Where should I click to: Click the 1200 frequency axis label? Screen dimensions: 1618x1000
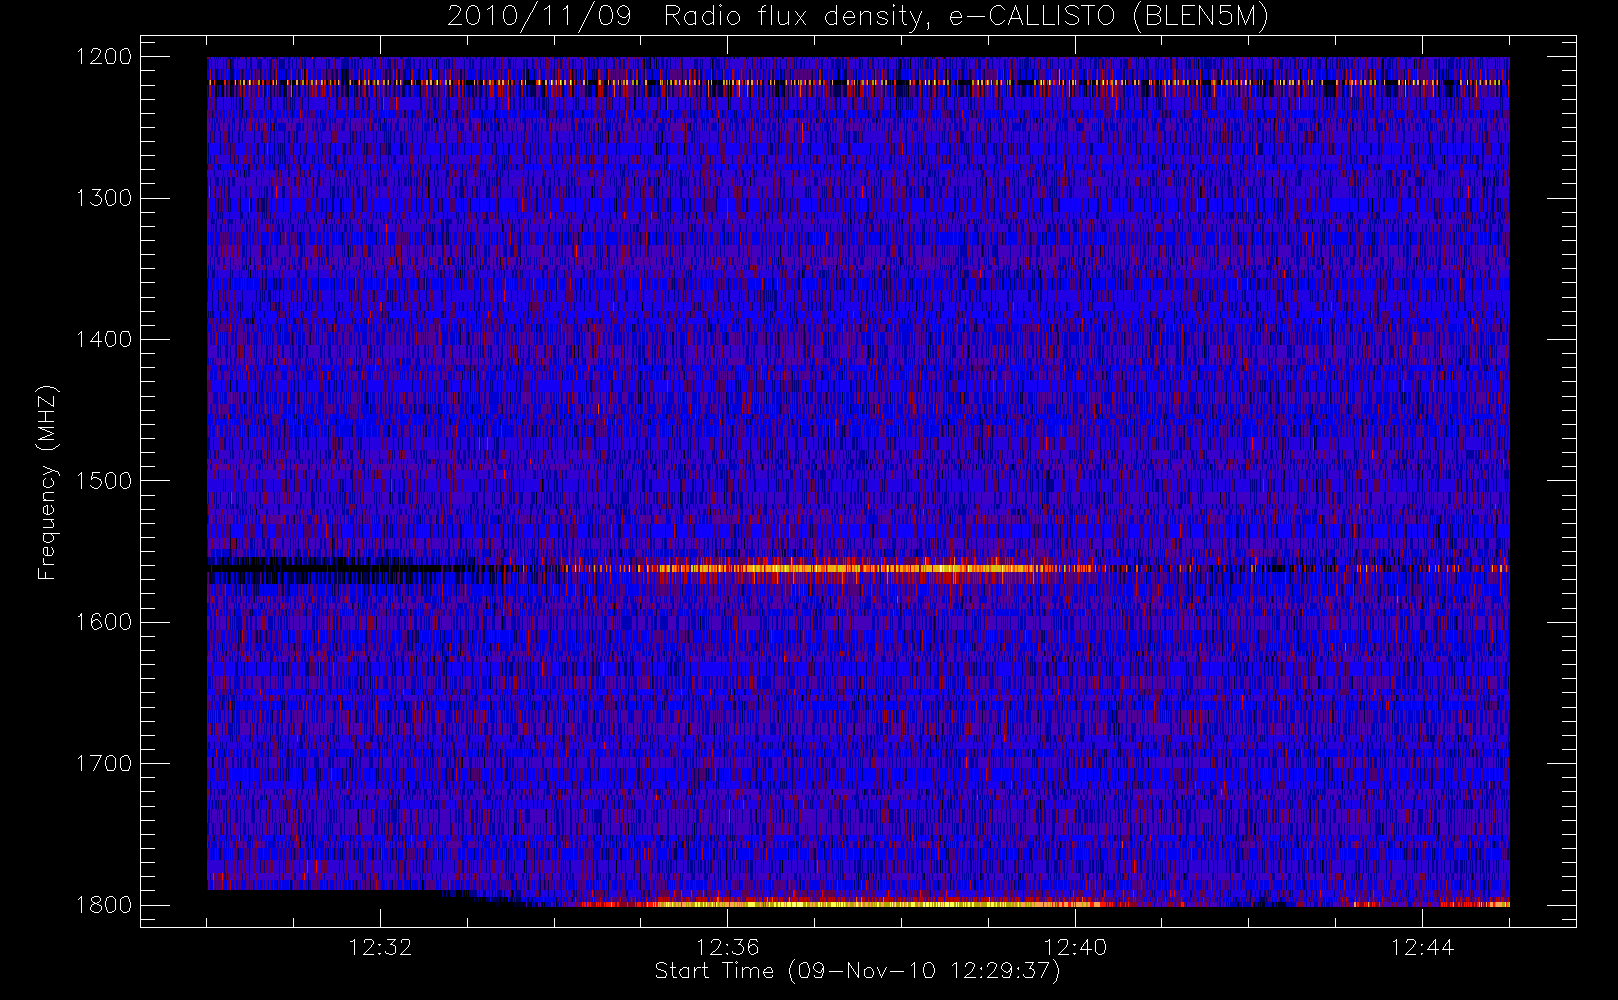coord(104,57)
